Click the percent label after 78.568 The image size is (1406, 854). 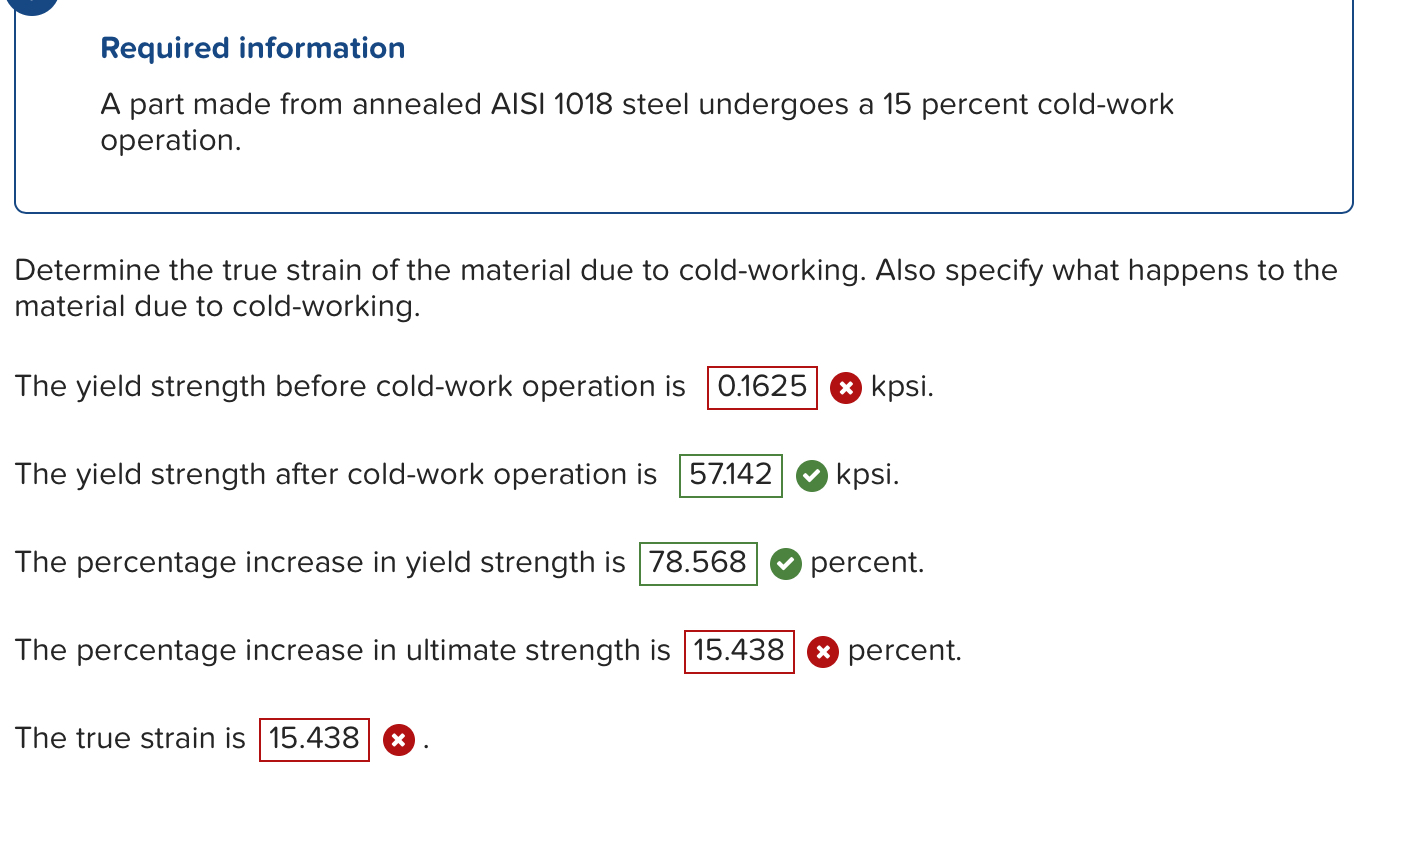click(x=867, y=563)
